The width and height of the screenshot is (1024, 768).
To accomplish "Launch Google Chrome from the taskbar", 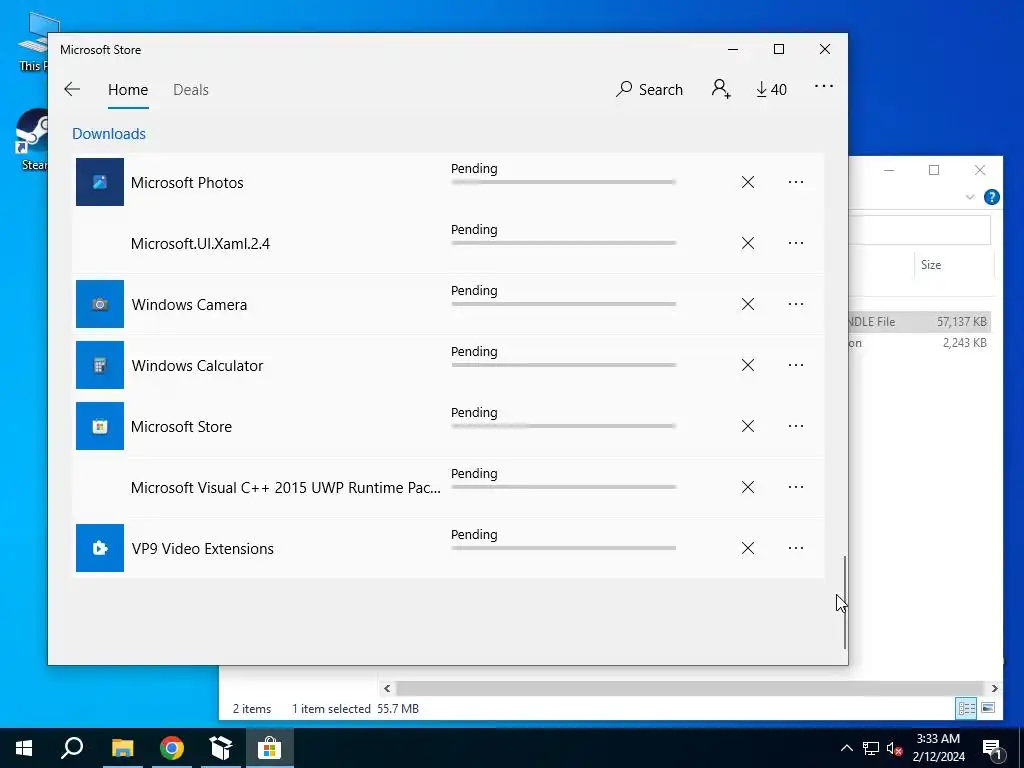I will point(172,748).
